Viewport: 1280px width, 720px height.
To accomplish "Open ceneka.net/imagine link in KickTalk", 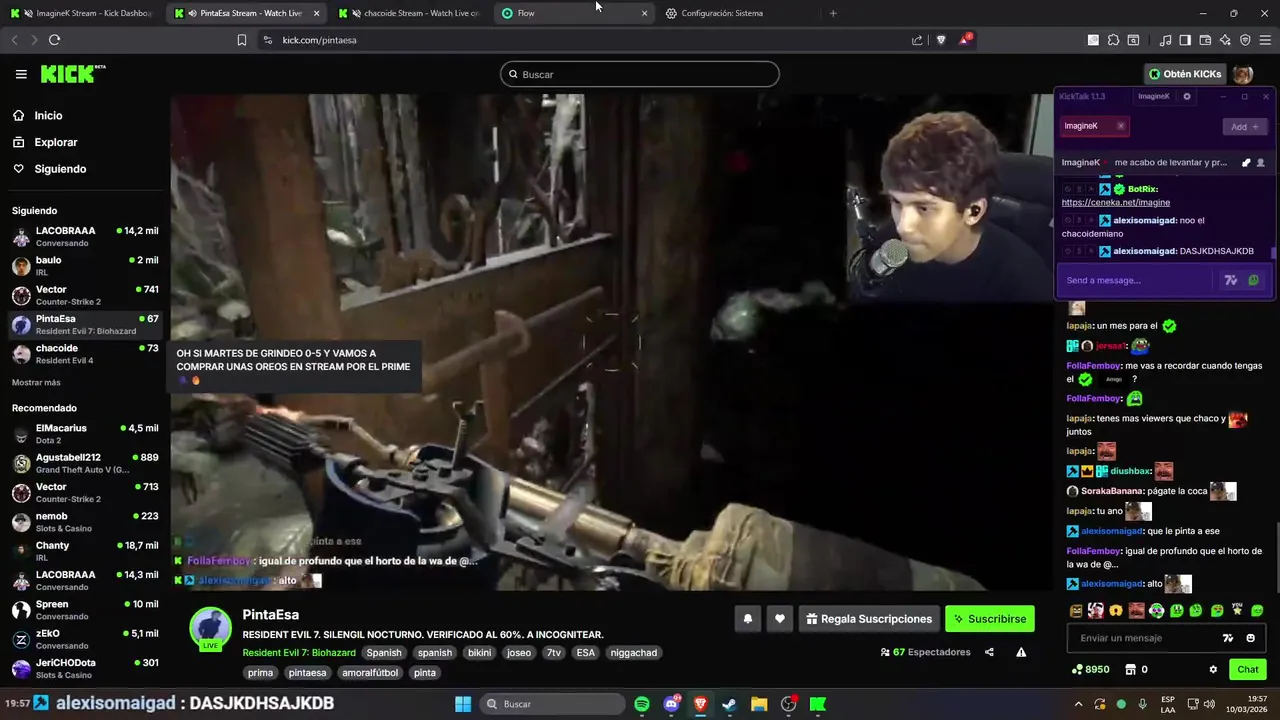I will pos(1115,202).
